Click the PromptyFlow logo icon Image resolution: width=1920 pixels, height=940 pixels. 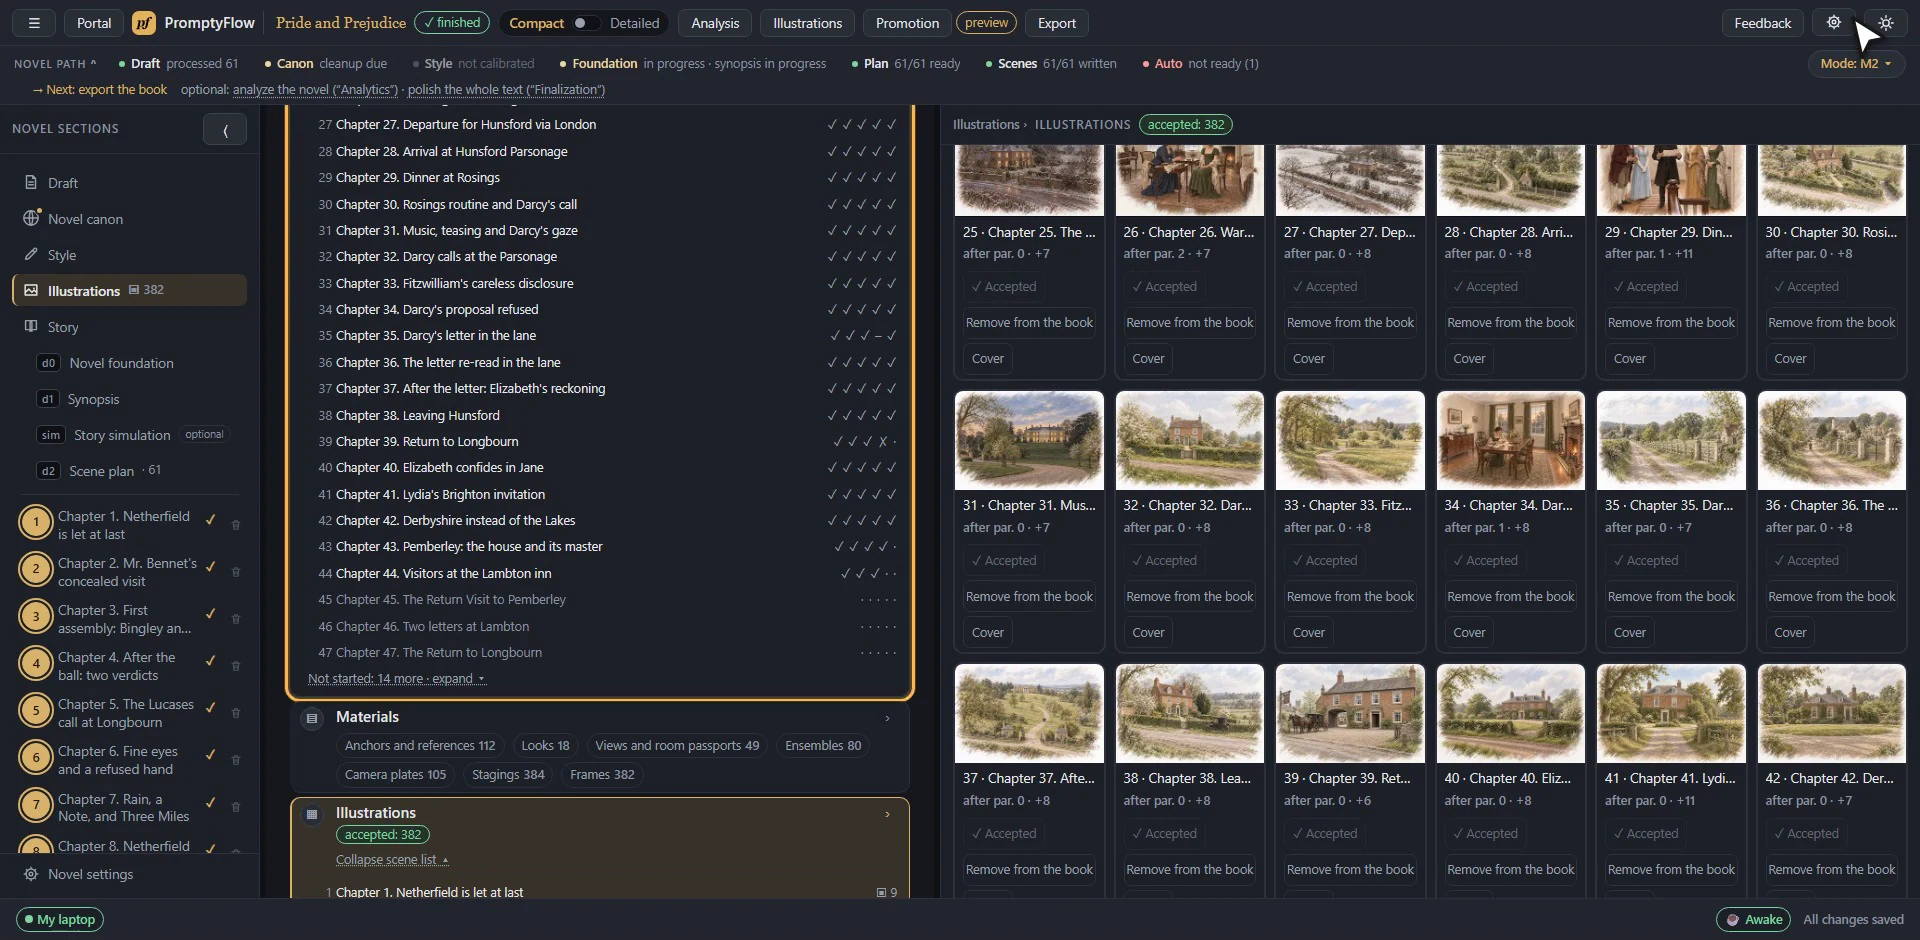click(144, 23)
